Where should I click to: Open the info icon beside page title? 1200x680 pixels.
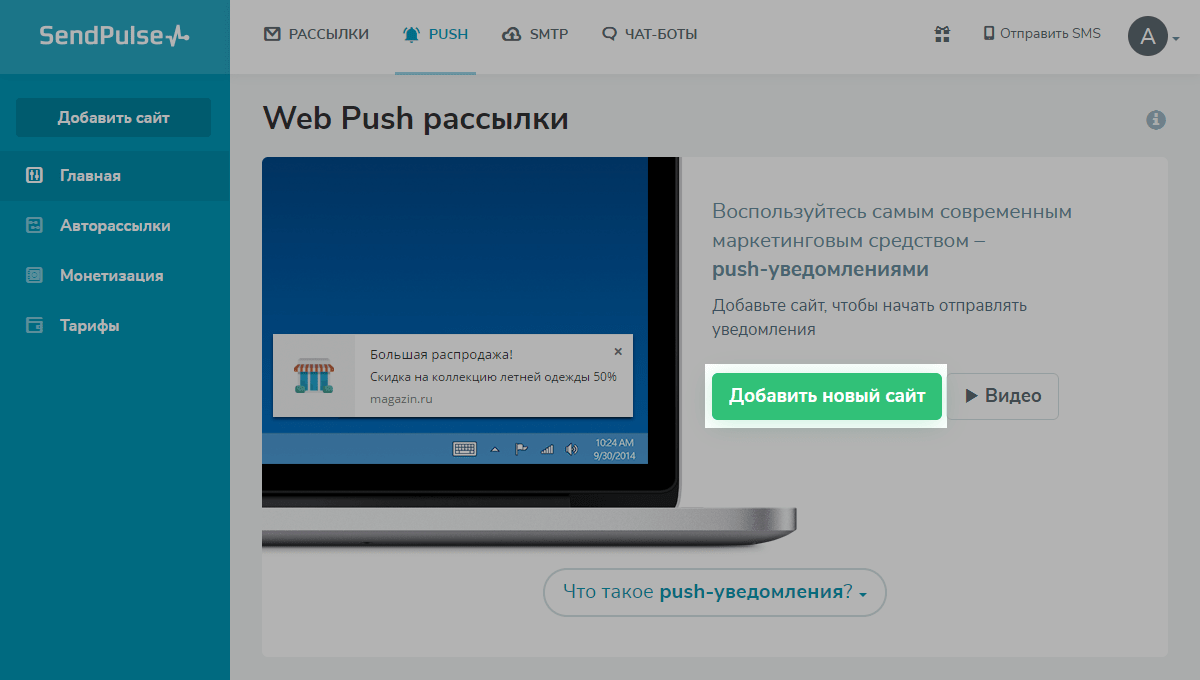click(x=1156, y=120)
